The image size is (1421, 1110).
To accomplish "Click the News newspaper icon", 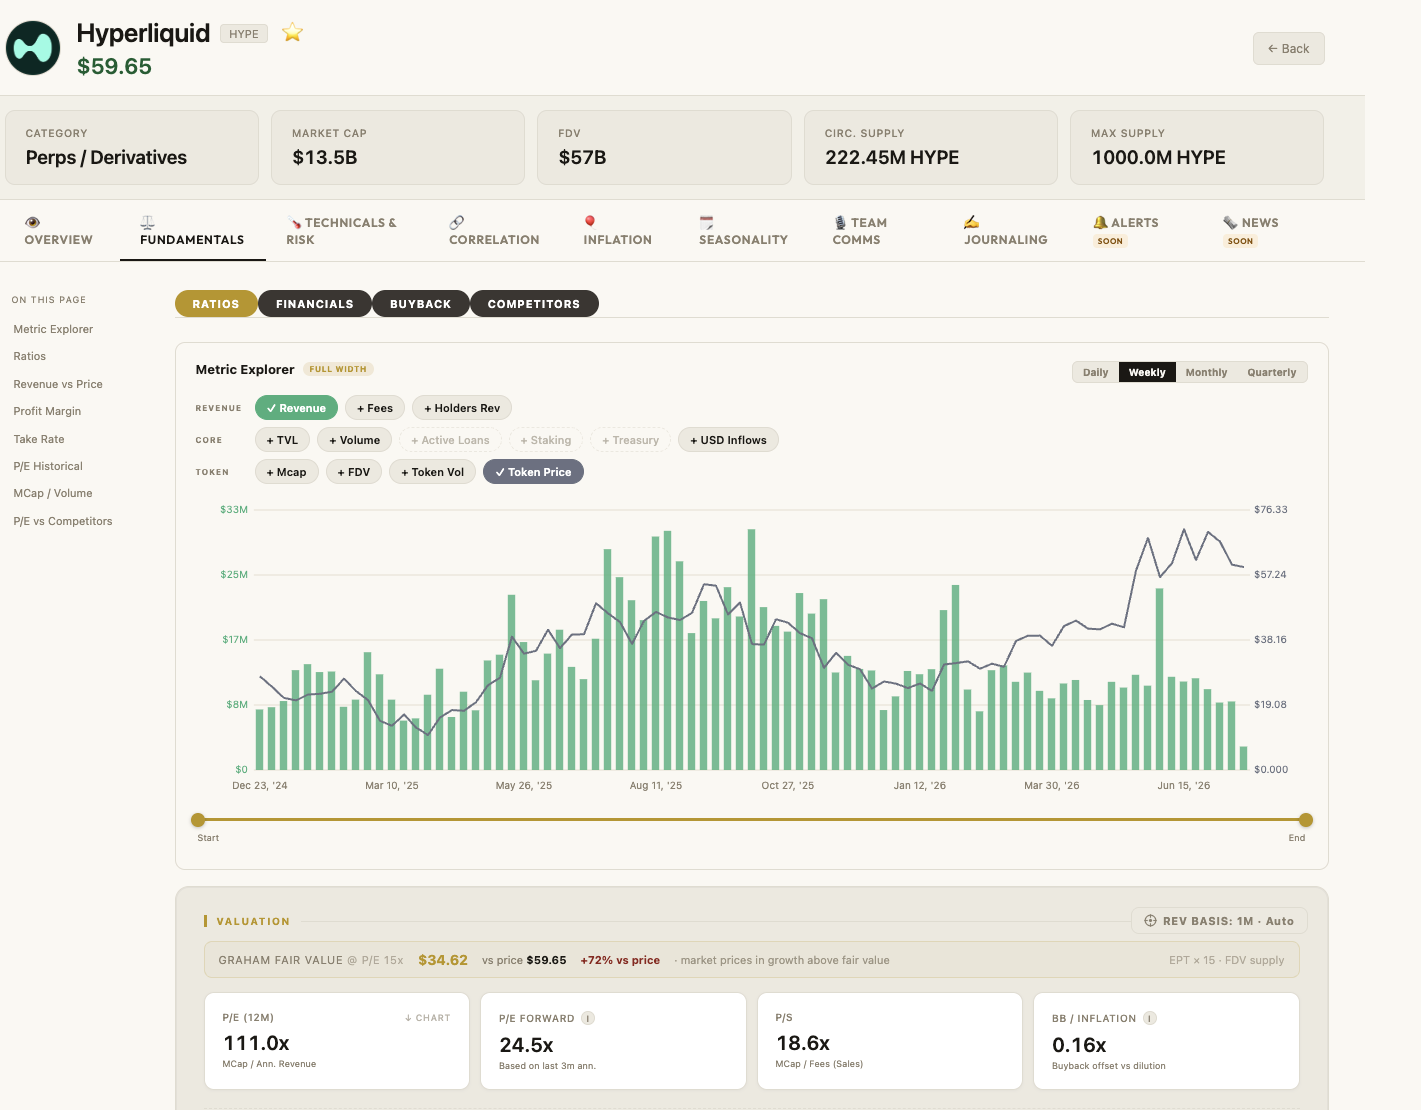I will (x=1230, y=222).
